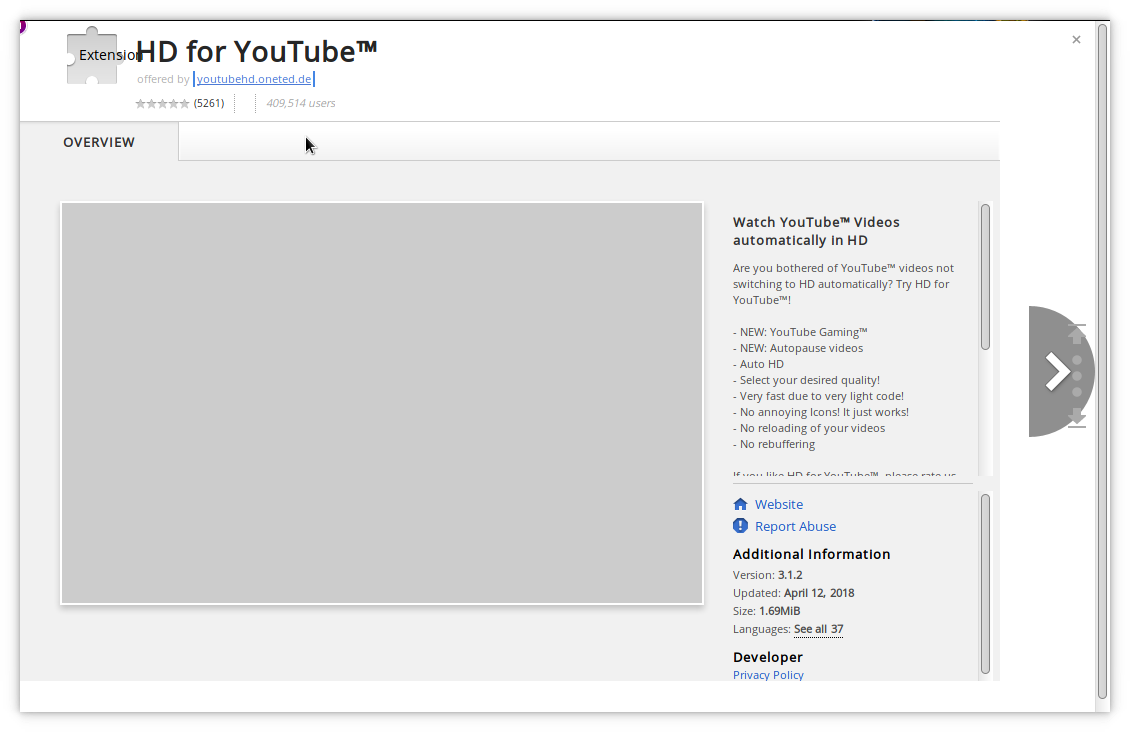1130x732 pixels.
Task: Show all 37 supported languages
Action: [818, 629]
